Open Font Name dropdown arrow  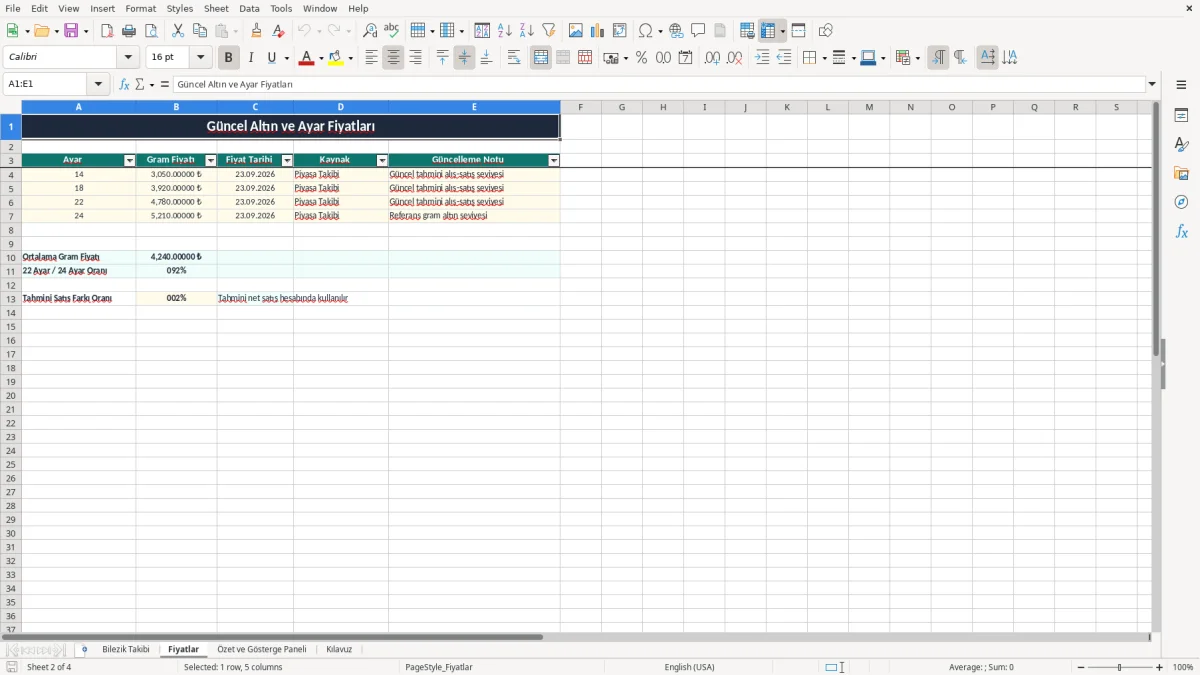pyautogui.click(x=128, y=58)
